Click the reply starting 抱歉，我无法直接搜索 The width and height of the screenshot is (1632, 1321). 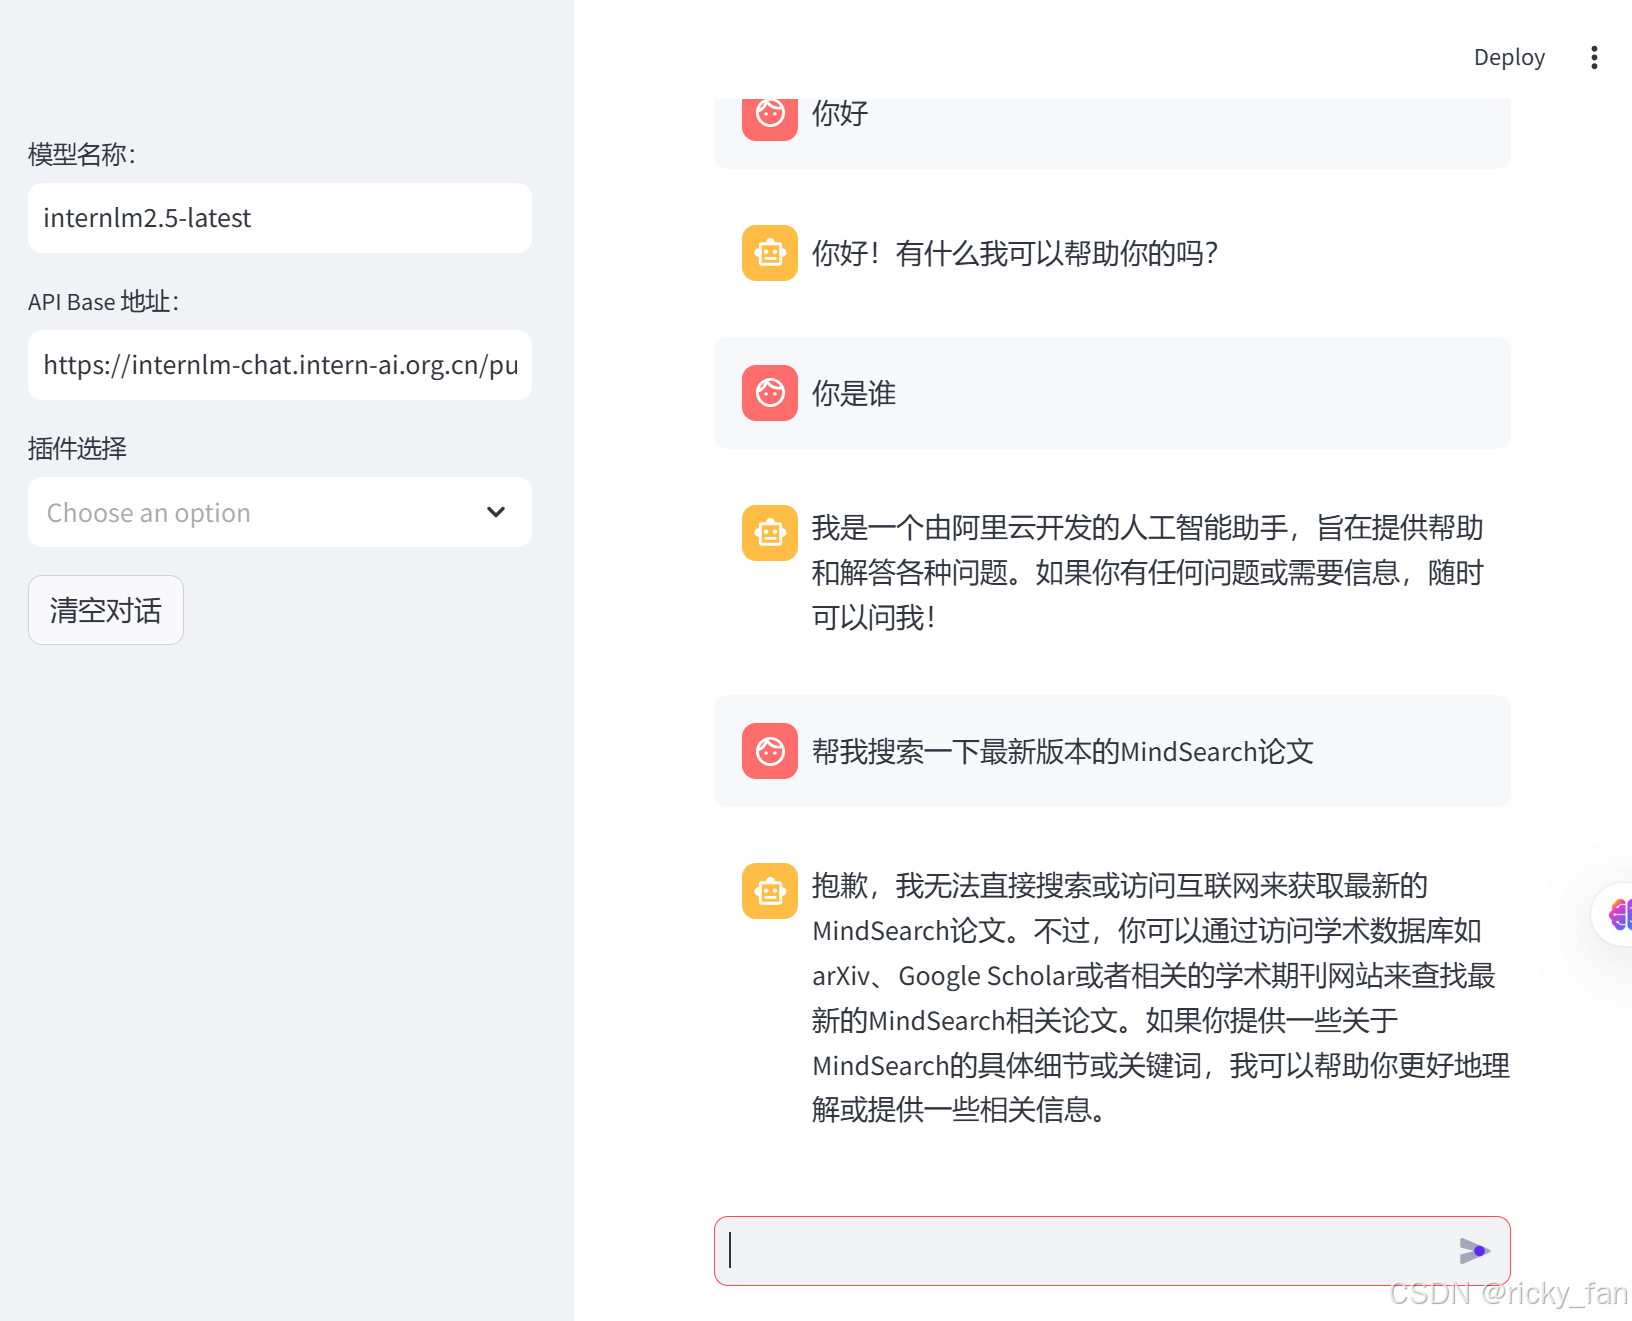click(x=1161, y=998)
